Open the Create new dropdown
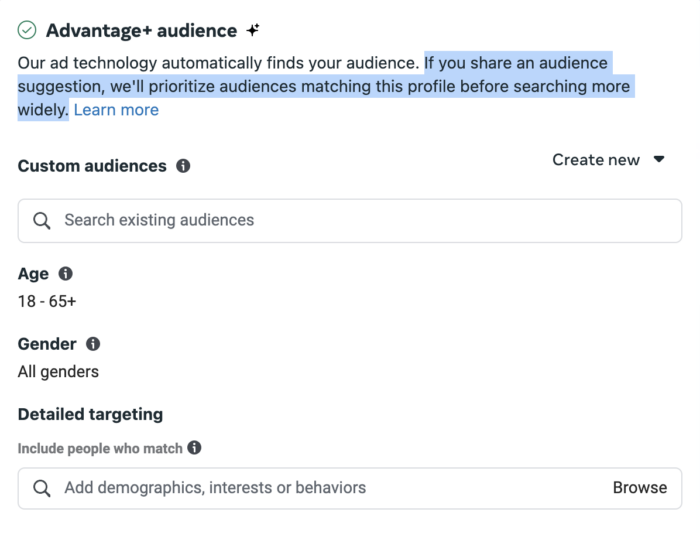The image size is (700, 533). point(596,160)
